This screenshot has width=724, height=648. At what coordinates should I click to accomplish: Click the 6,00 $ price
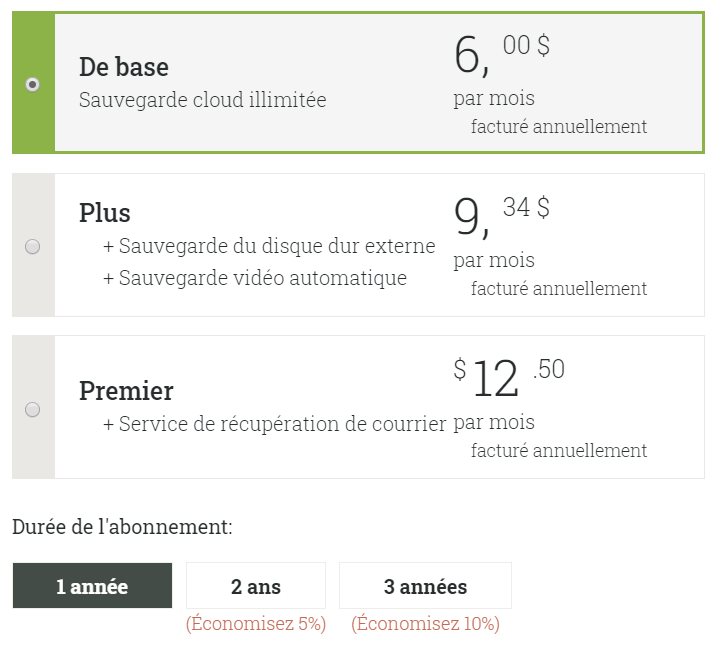[502, 55]
